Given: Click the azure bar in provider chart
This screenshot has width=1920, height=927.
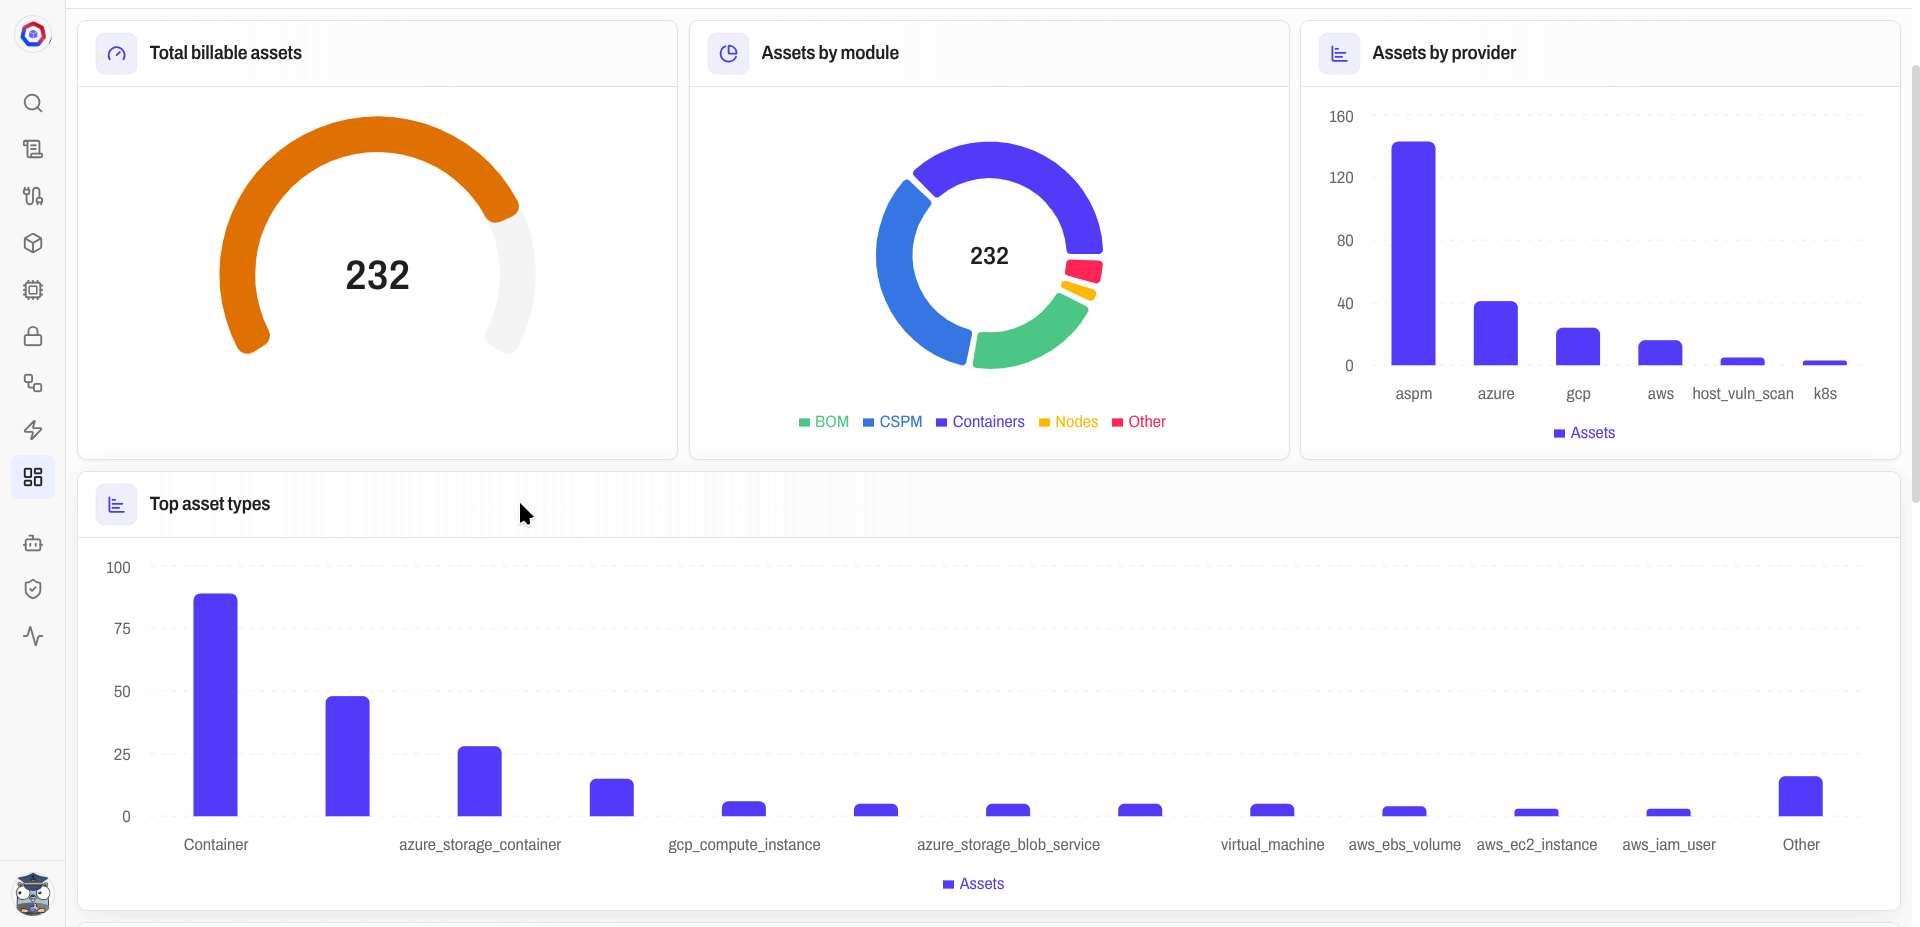Looking at the screenshot, I should point(1495,333).
